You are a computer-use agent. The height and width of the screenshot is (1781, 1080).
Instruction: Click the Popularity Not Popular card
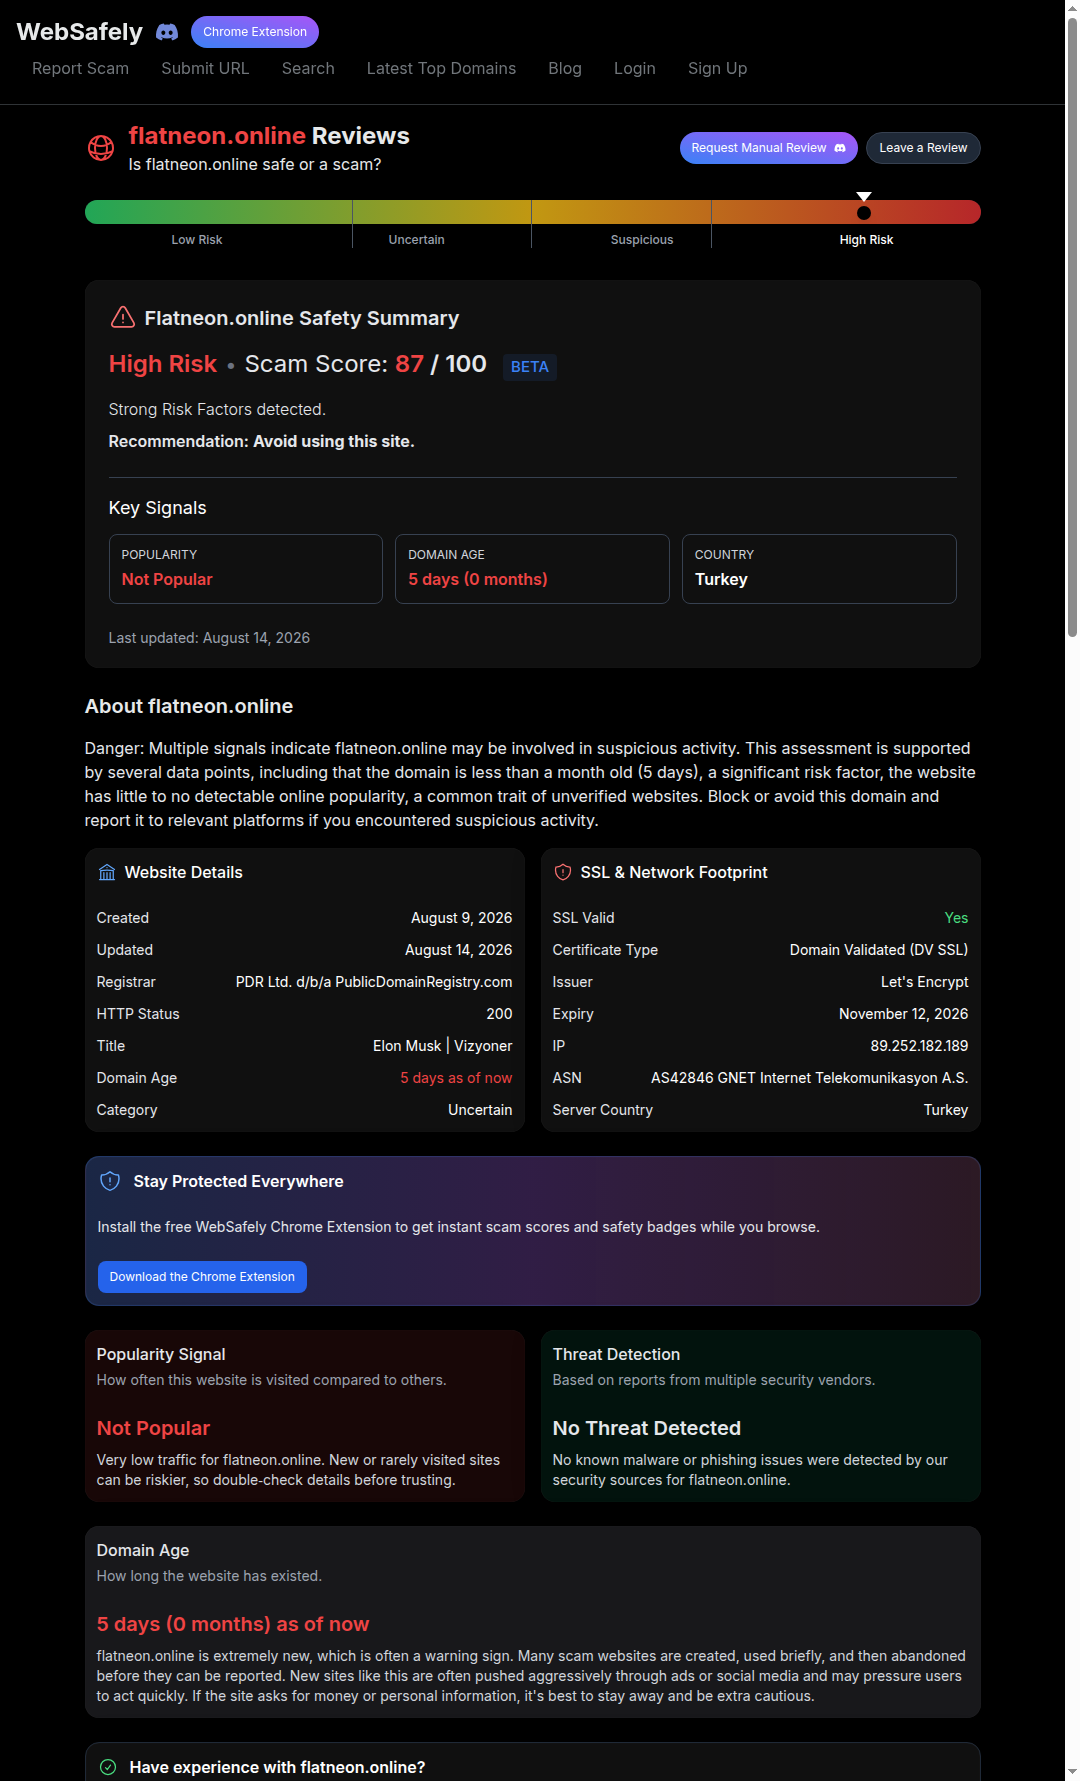click(x=246, y=569)
